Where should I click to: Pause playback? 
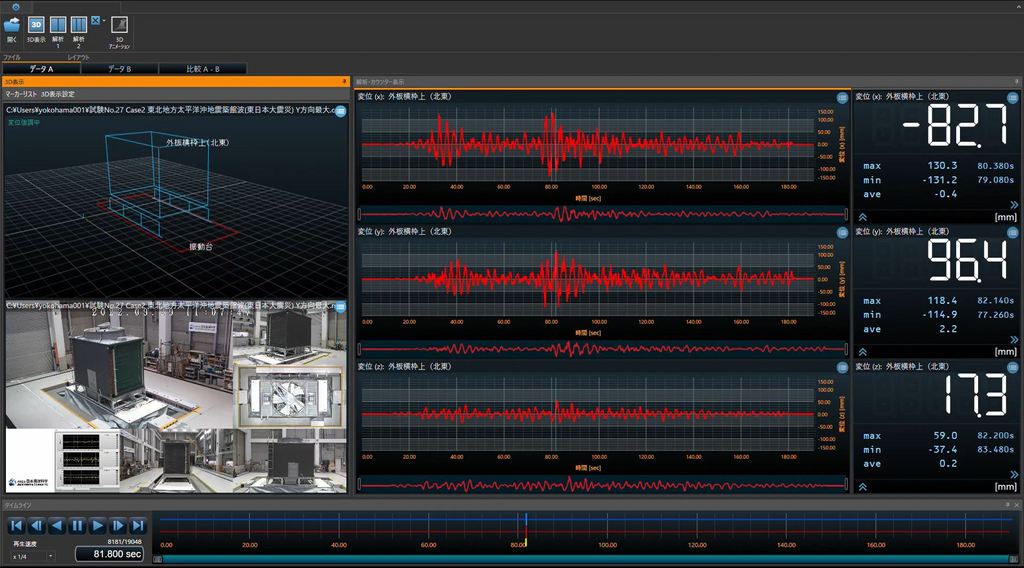pos(78,526)
